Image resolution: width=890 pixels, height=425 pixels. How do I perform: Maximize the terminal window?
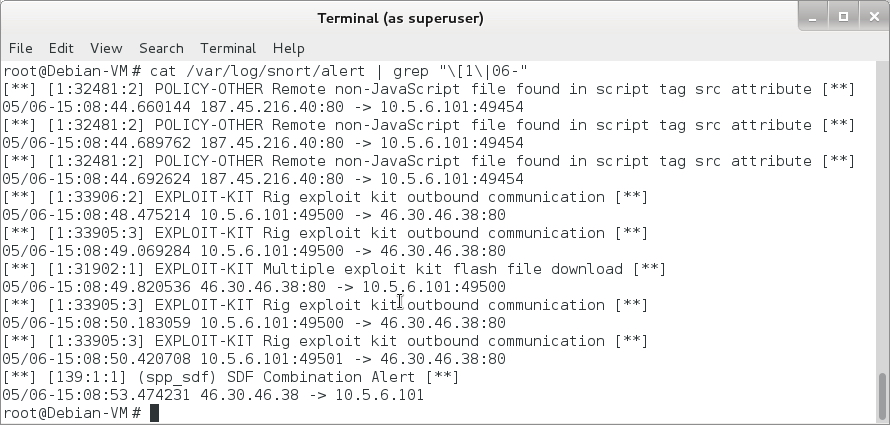[843, 17]
